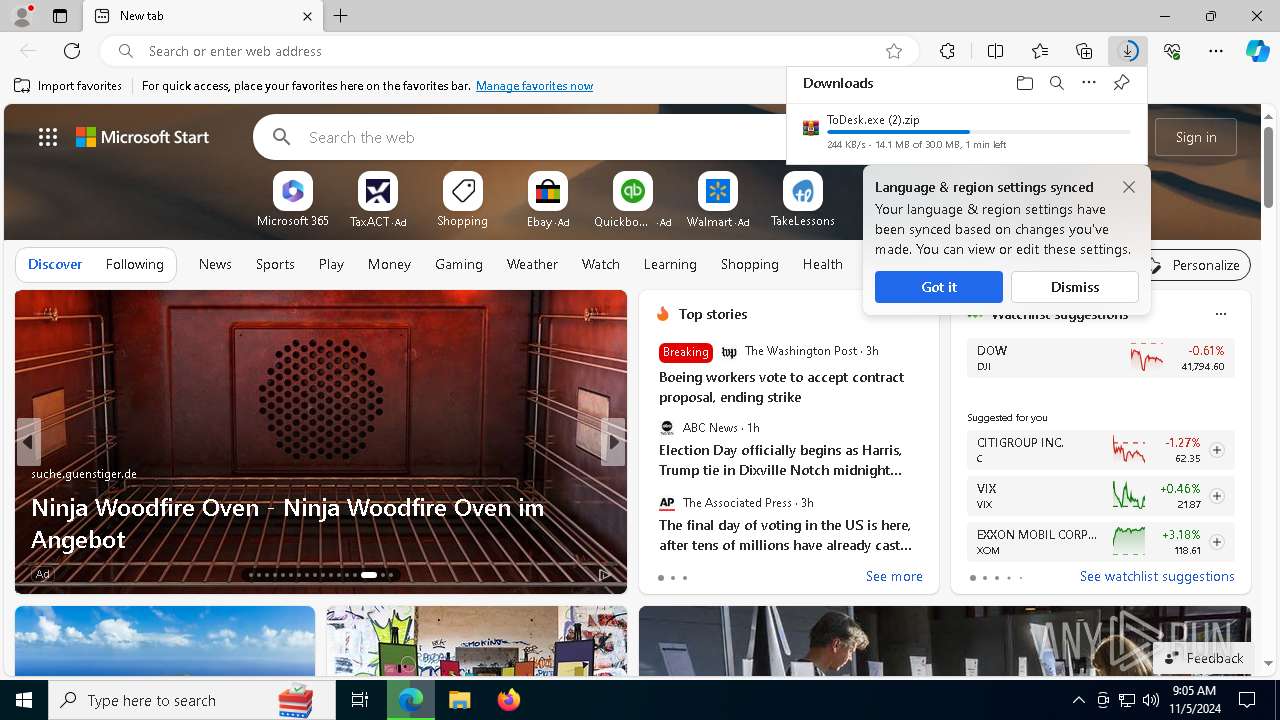1280x720 pixels.
Task: Open the tab actions menu icon
Action: [x=60, y=16]
